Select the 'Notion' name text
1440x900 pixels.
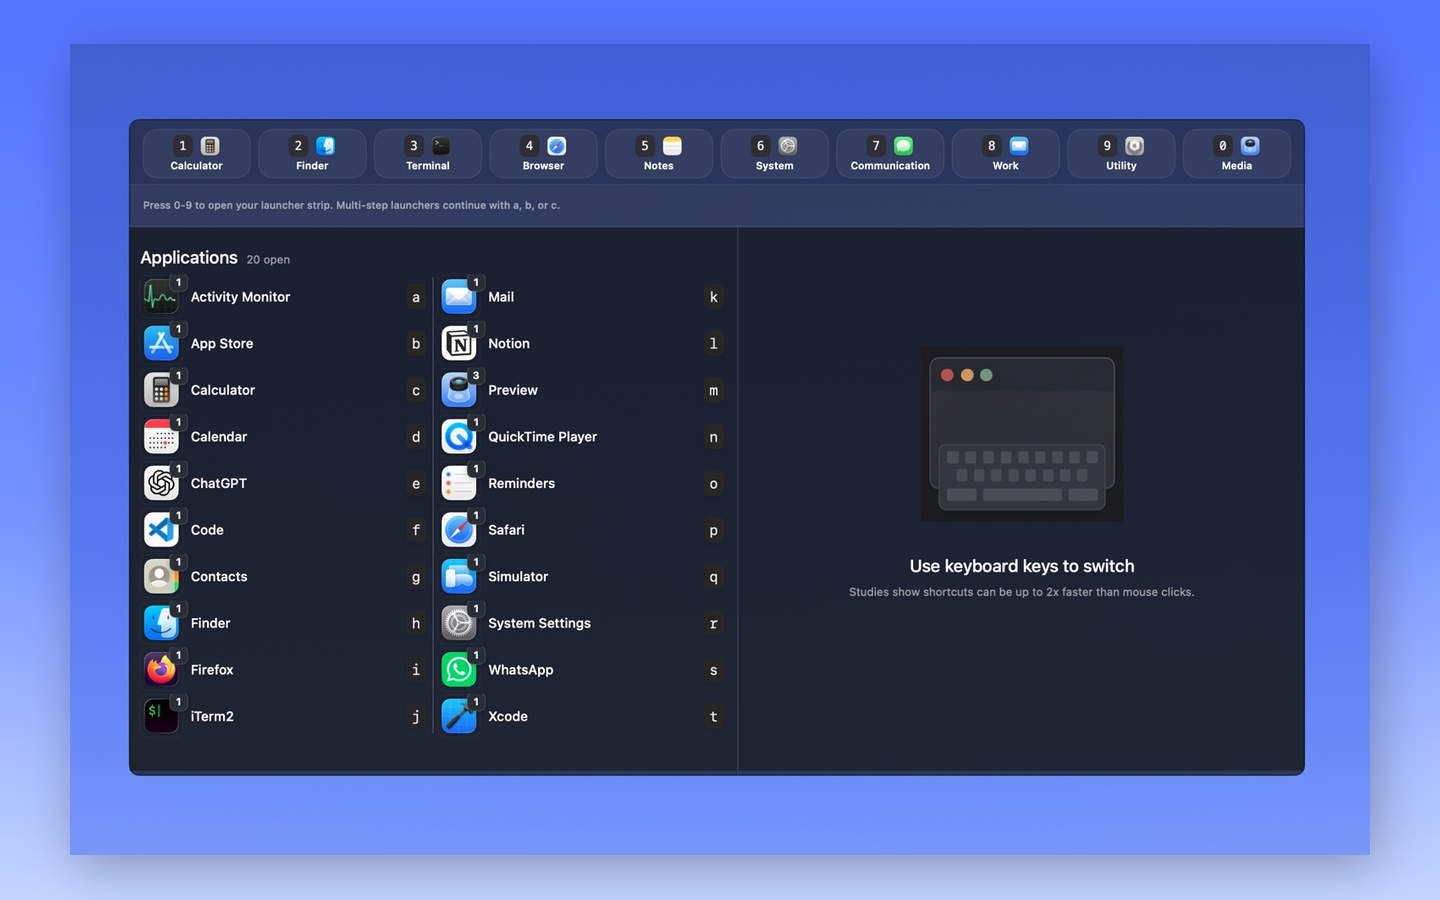509,343
